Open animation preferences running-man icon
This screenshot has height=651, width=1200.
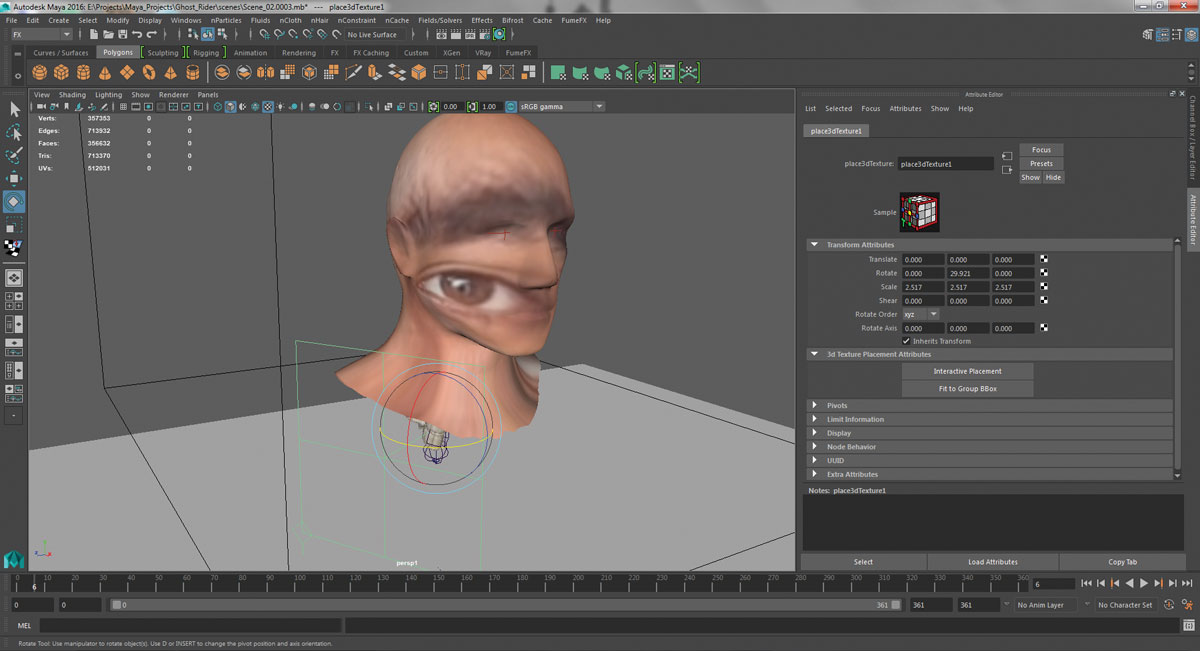click(x=1185, y=605)
